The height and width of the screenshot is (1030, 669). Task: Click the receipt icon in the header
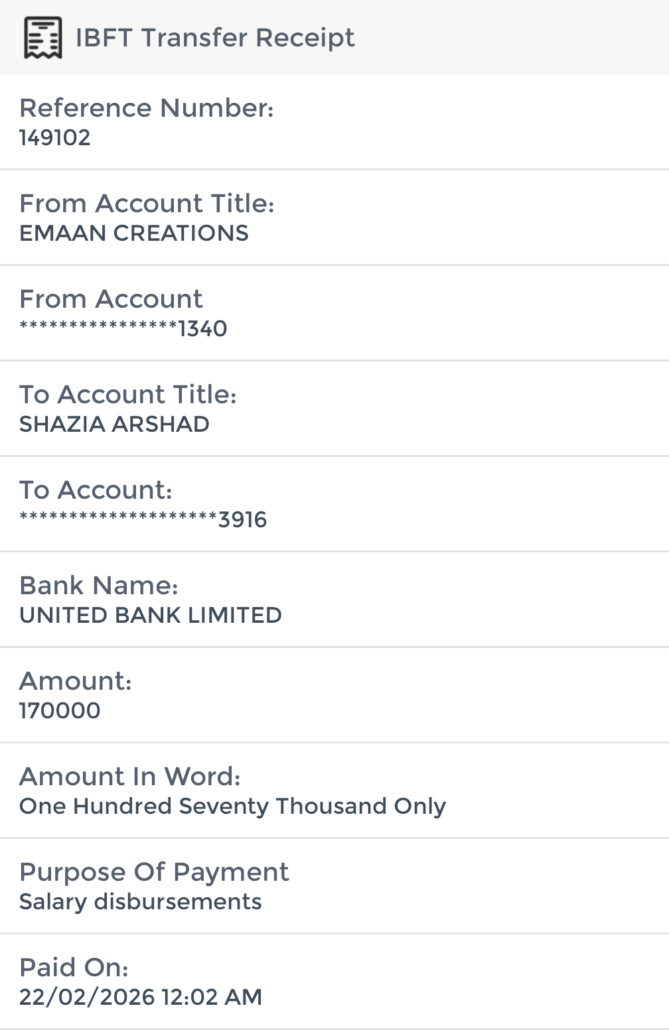point(42,38)
